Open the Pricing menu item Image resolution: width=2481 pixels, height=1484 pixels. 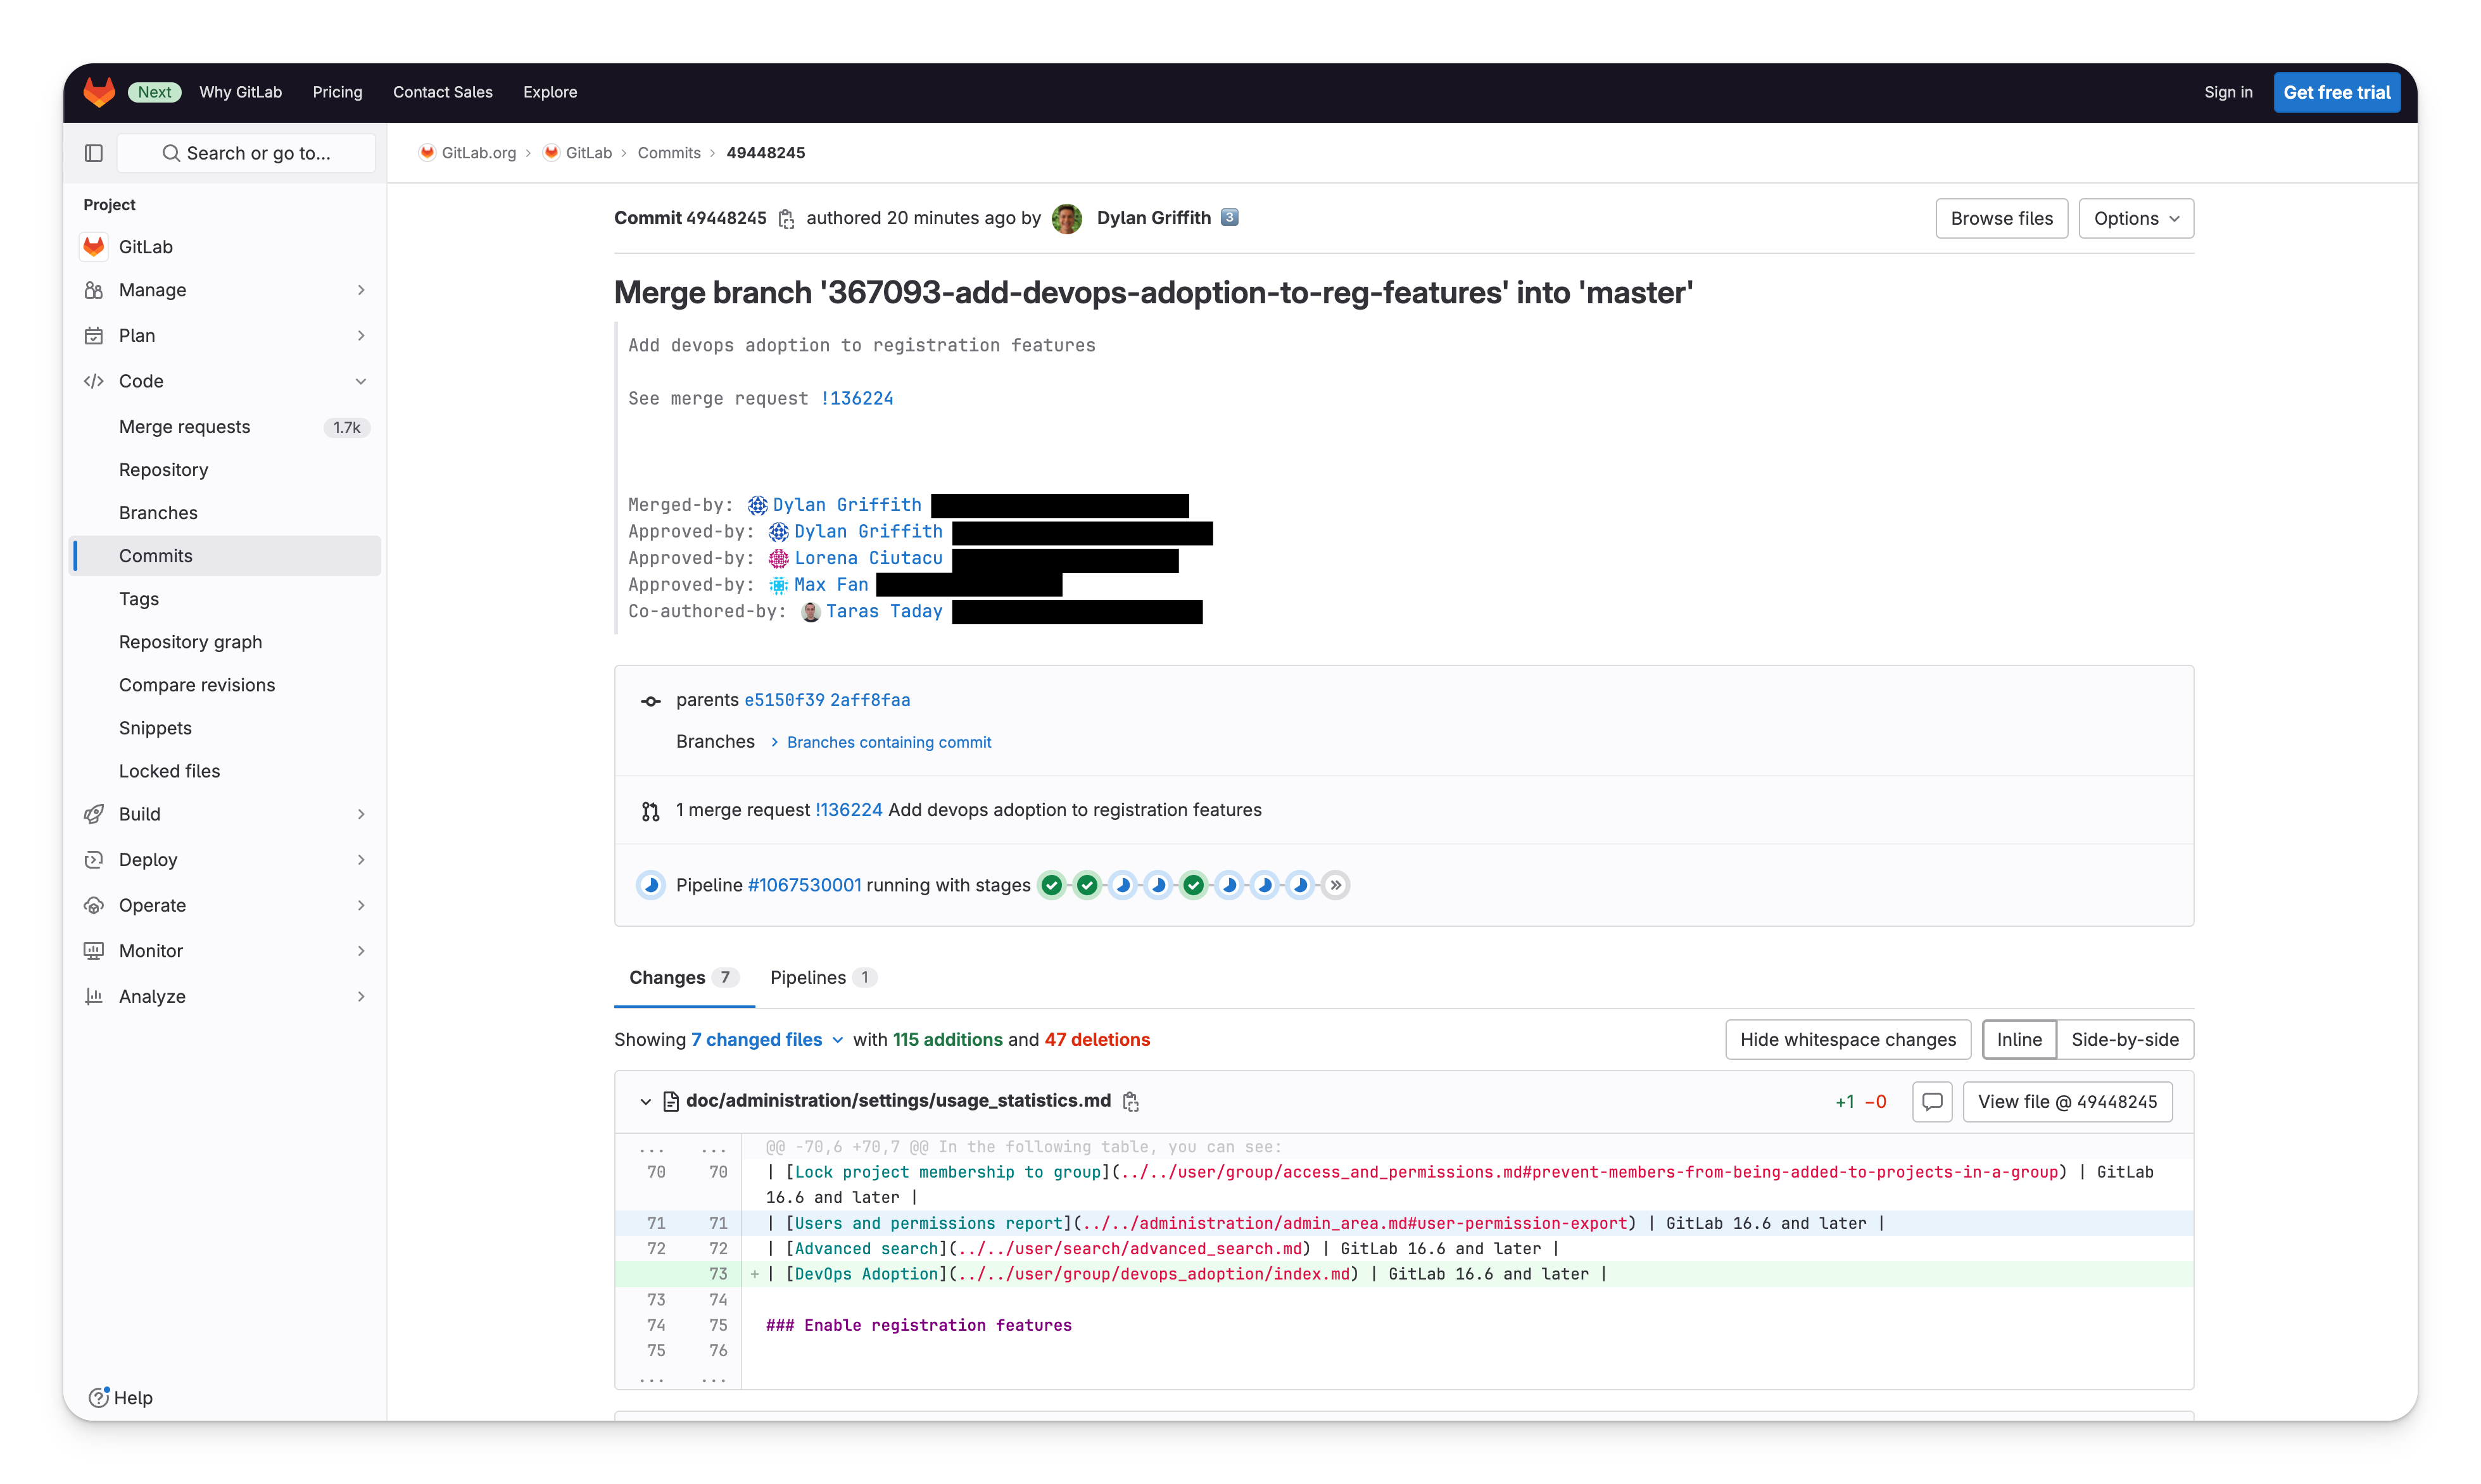[337, 91]
